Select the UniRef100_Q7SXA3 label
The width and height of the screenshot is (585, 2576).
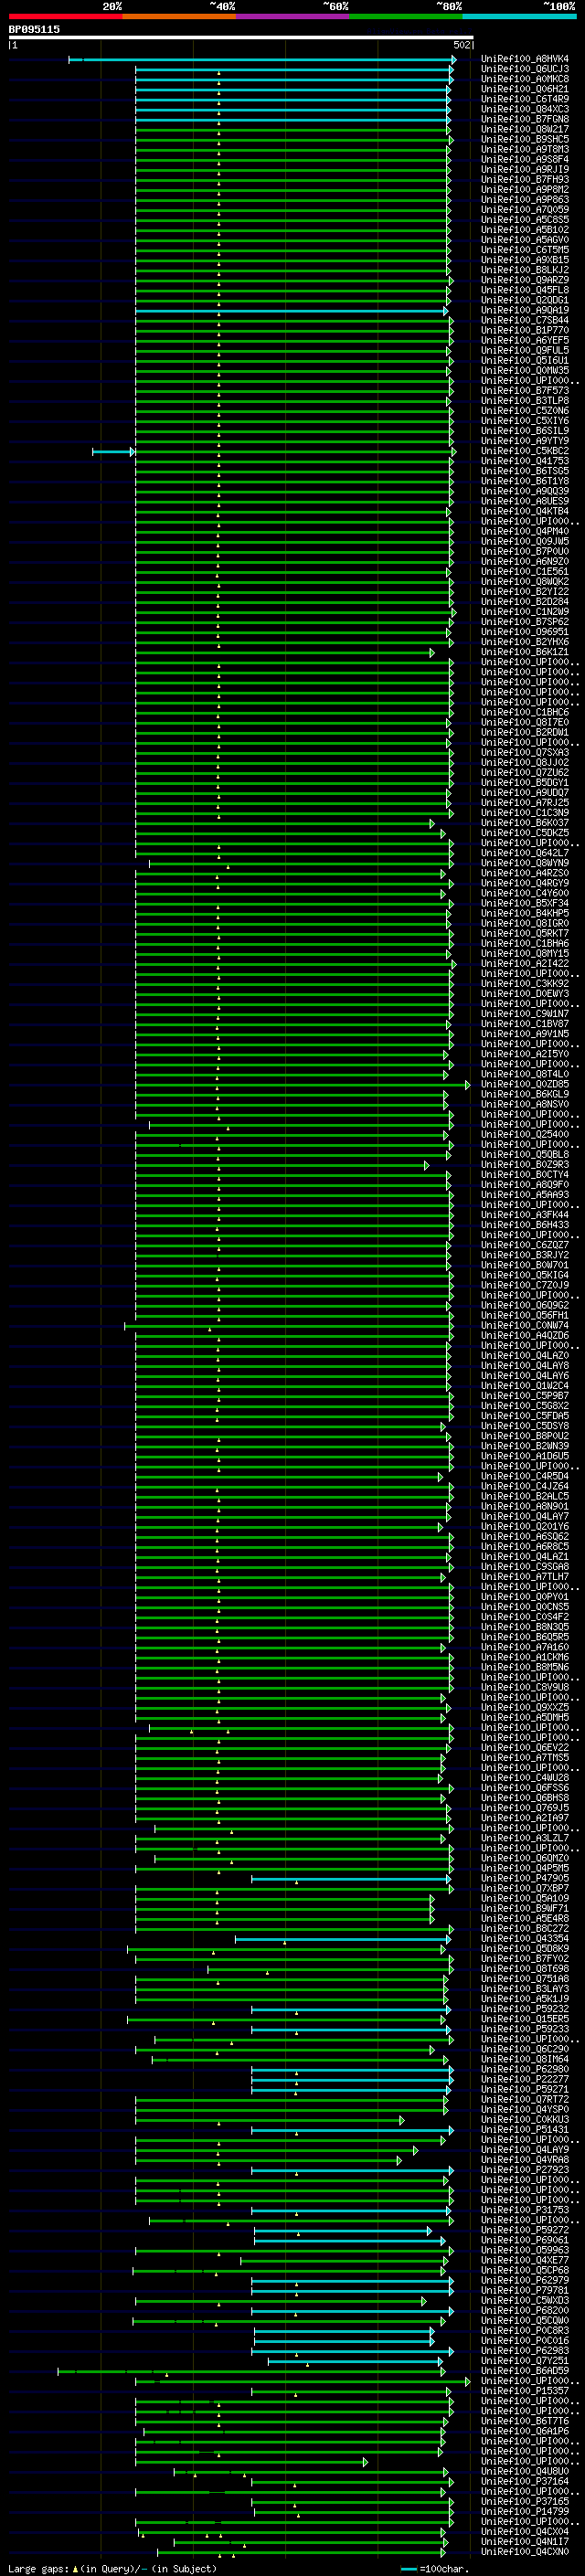(x=524, y=752)
